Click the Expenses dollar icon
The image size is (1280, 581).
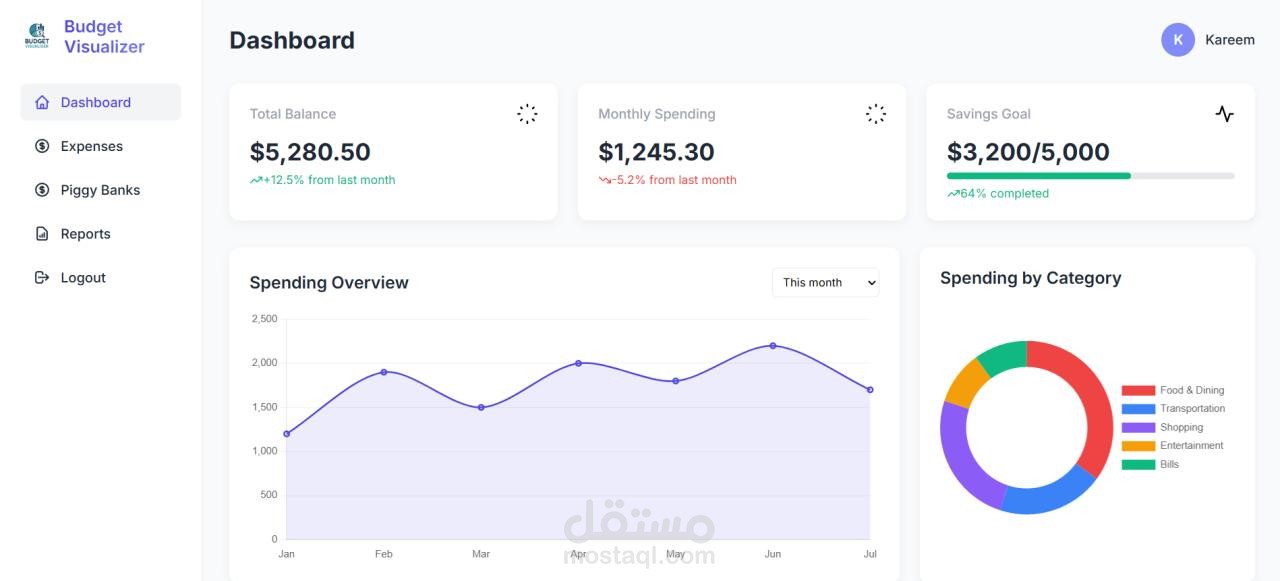[x=42, y=146]
